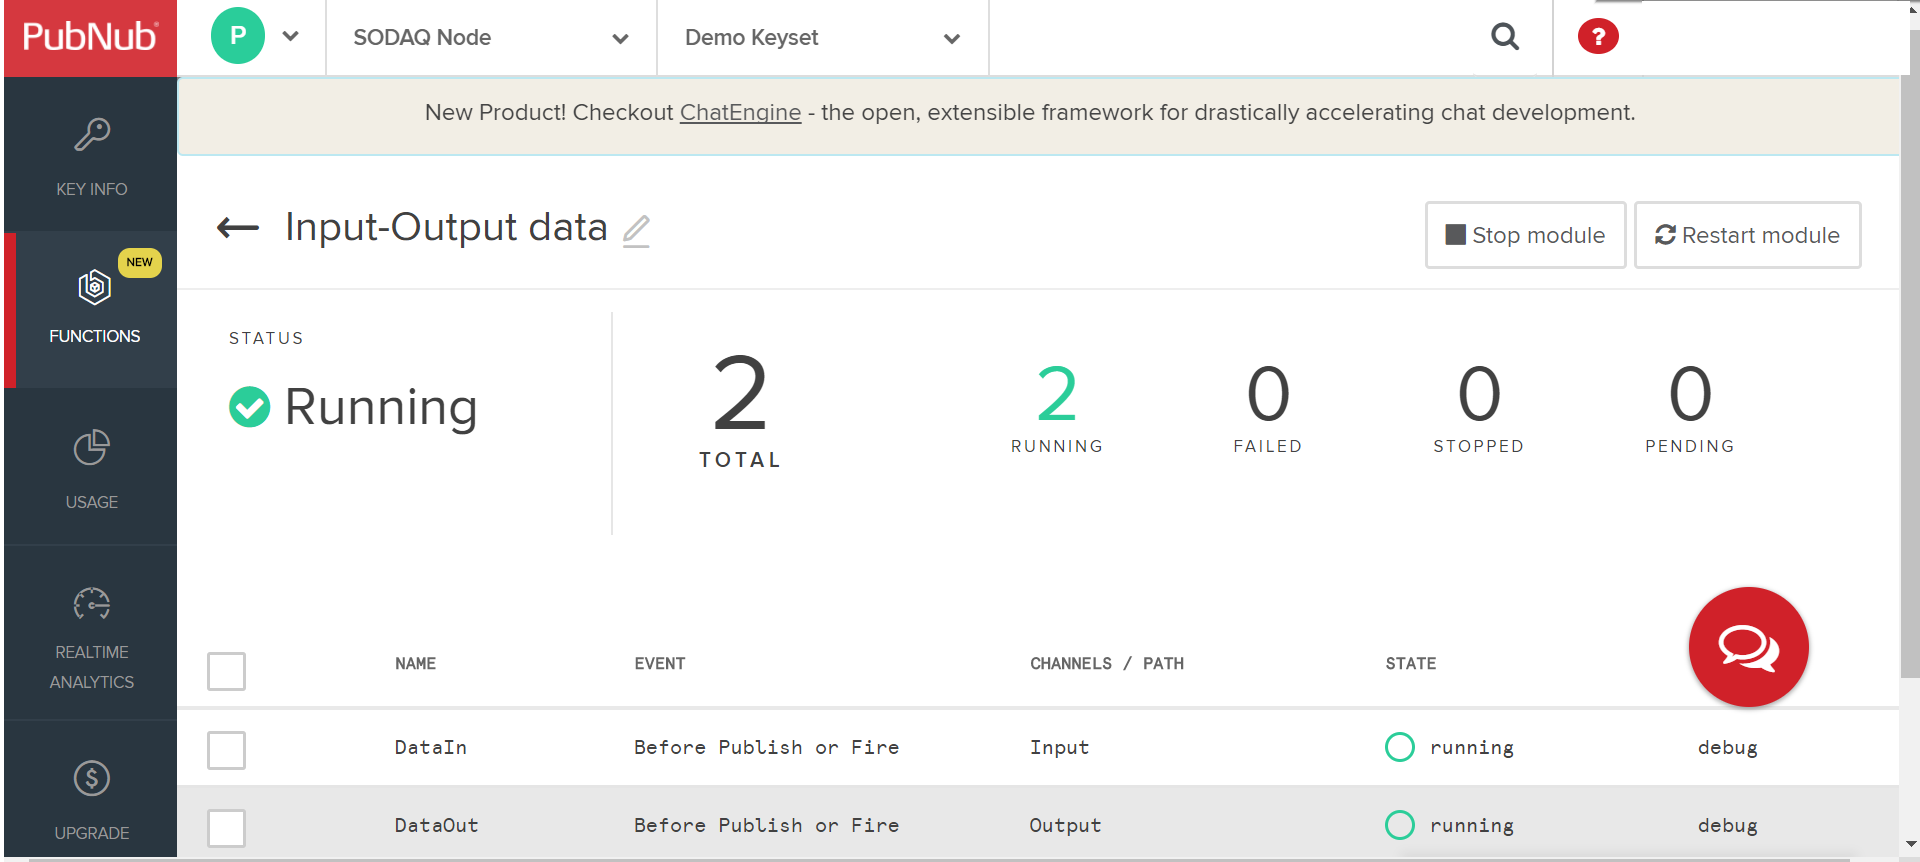Open the red chat support bubble
Viewport: 1920px width, 862px height.
pyautogui.click(x=1748, y=647)
